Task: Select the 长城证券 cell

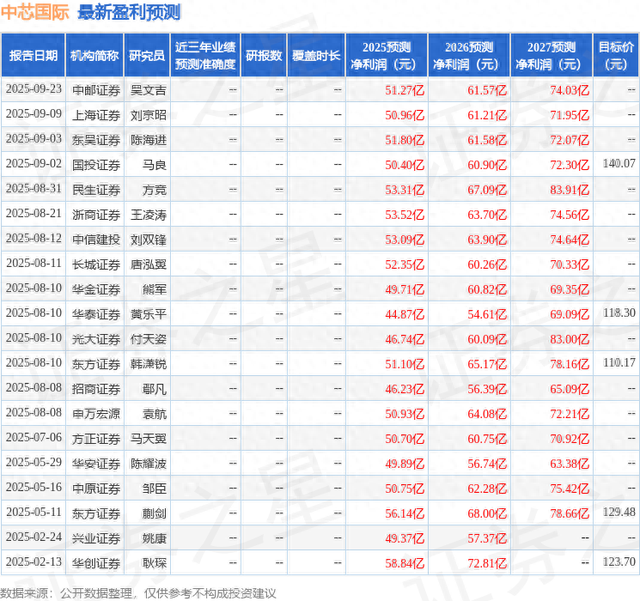Action: point(96,265)
